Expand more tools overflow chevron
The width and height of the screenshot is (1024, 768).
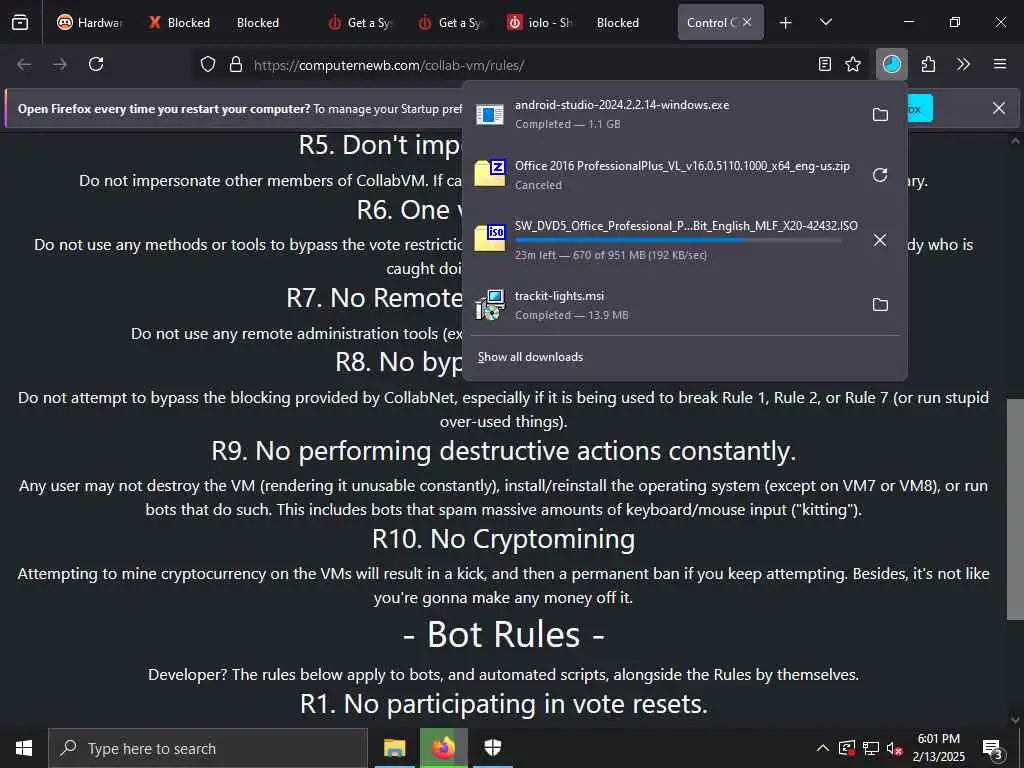pyautogui.click(x=963, y=64)
